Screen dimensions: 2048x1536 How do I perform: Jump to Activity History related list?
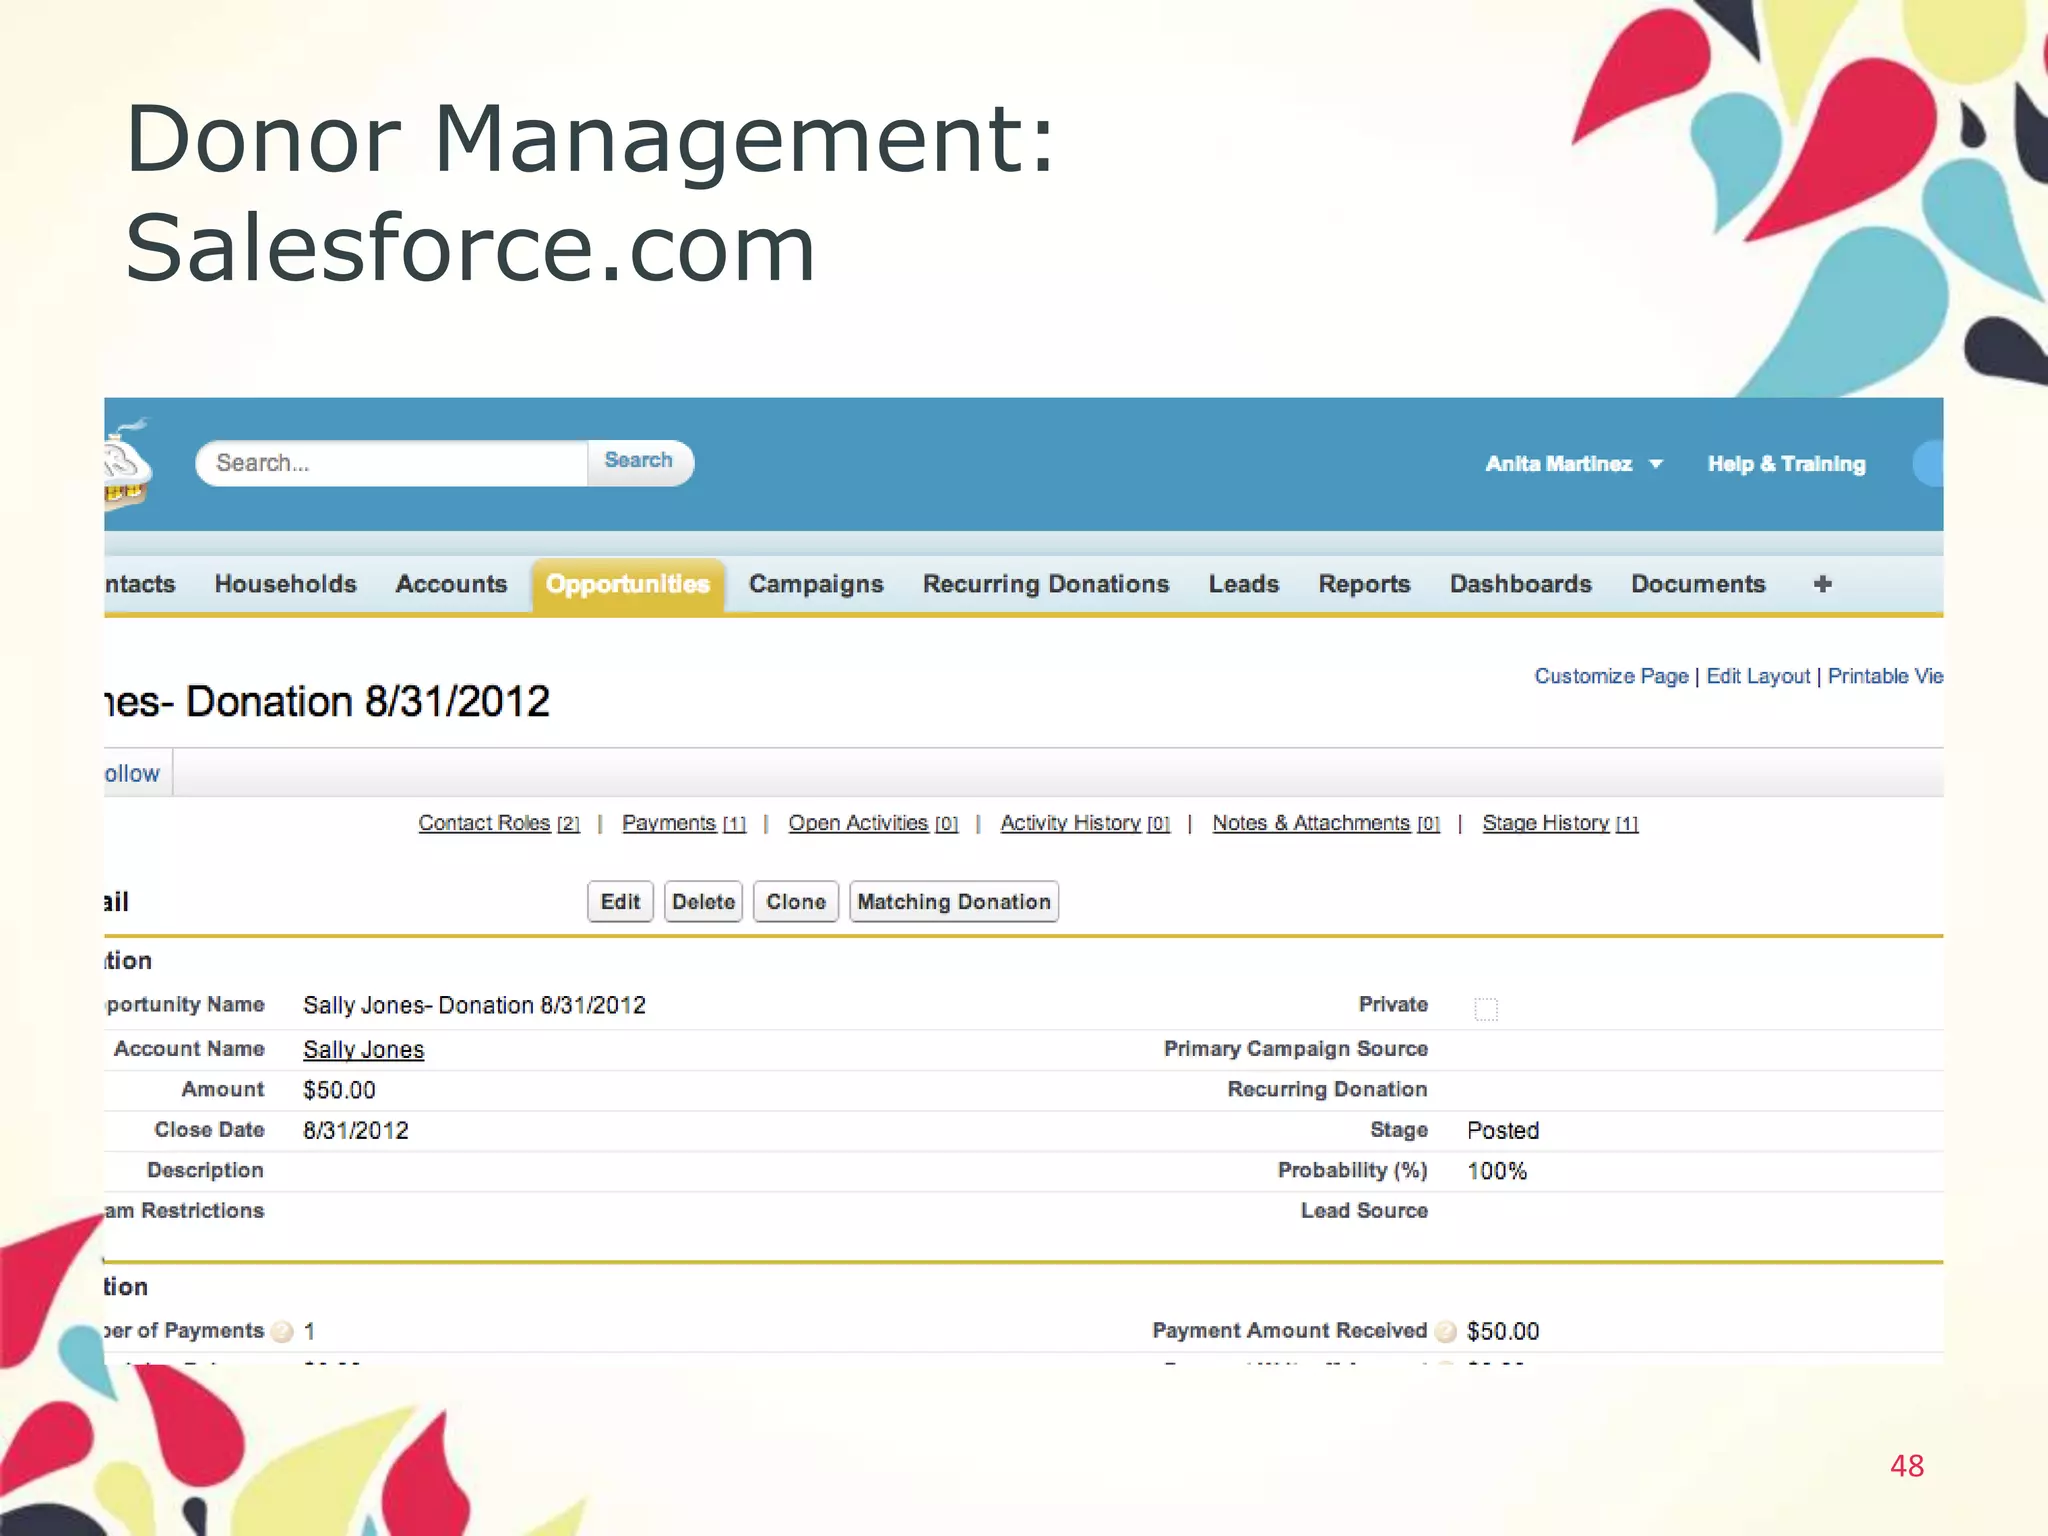click(x=1085, y=823)
